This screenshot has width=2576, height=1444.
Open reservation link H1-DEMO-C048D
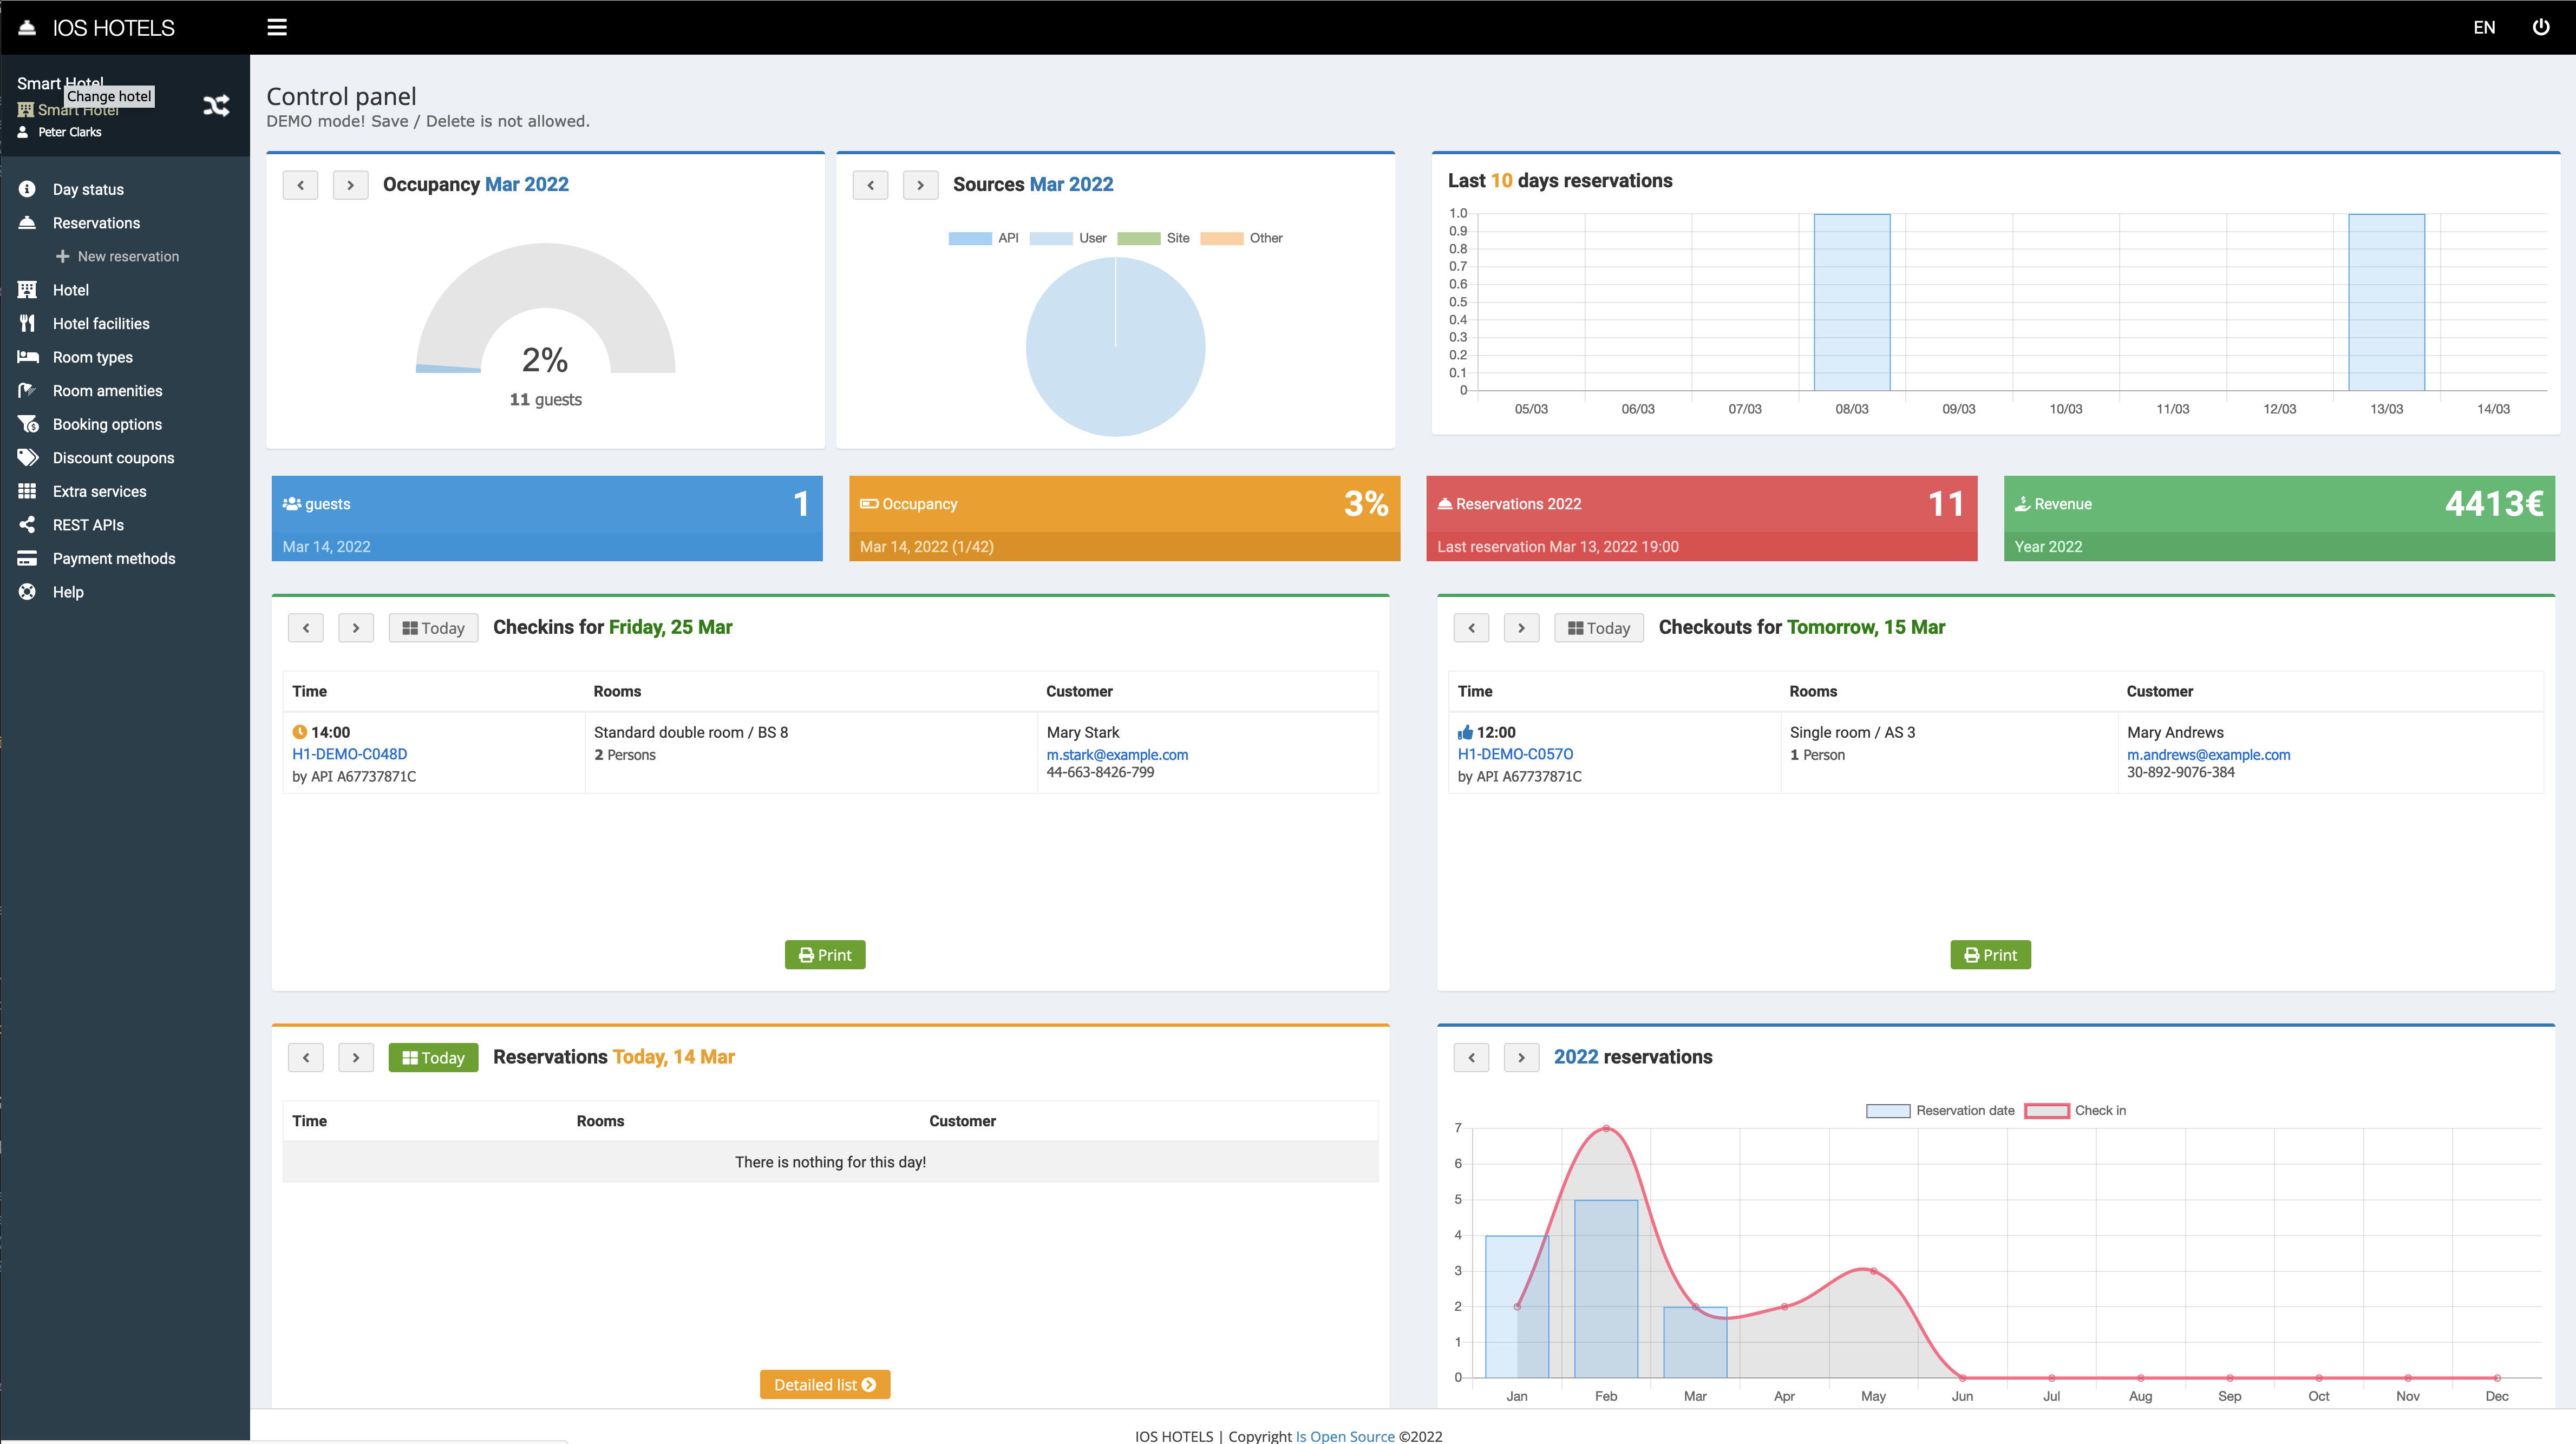click(349, 754)
